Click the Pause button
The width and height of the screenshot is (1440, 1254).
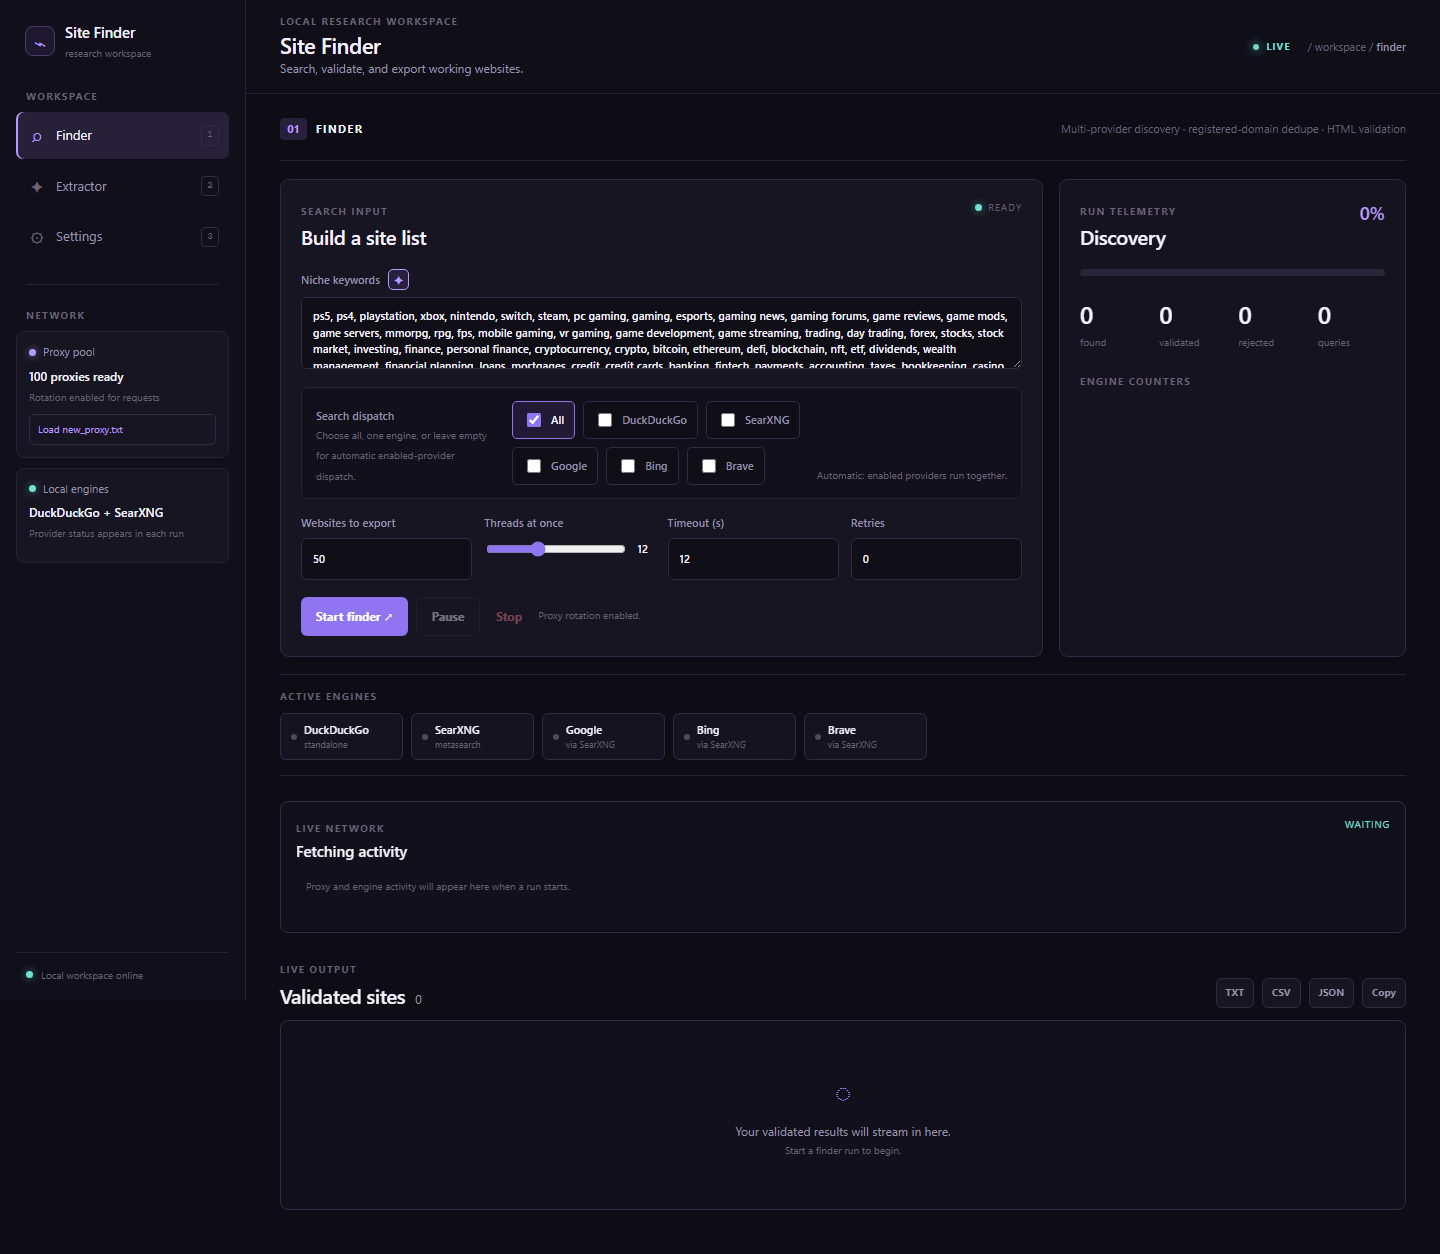(448, 617)
